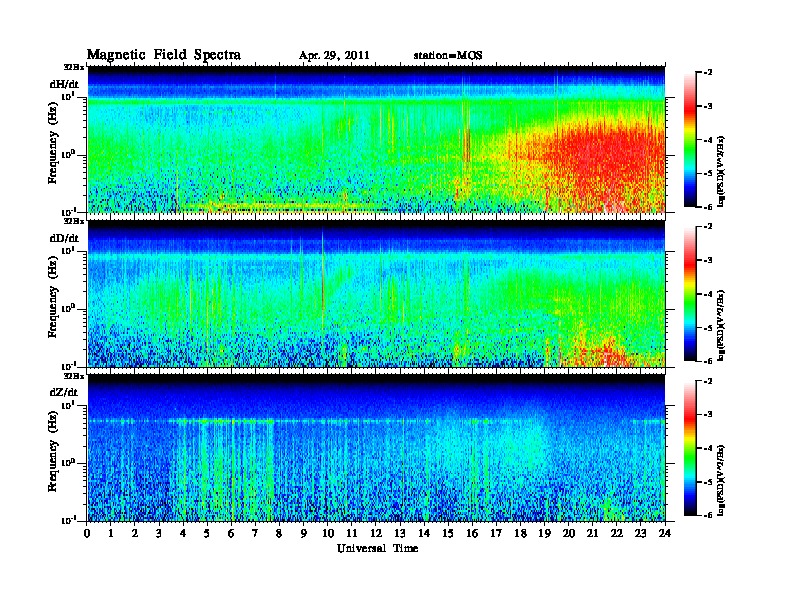Click the dH/dt spectrogram plot

click(x=376, y=139)
